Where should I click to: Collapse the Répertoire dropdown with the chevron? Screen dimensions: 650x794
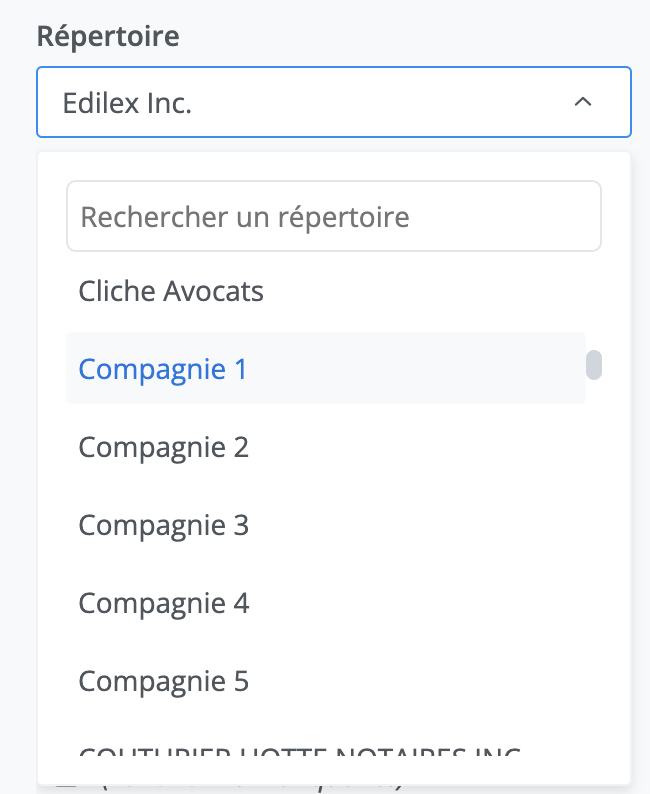click(584, 102)
